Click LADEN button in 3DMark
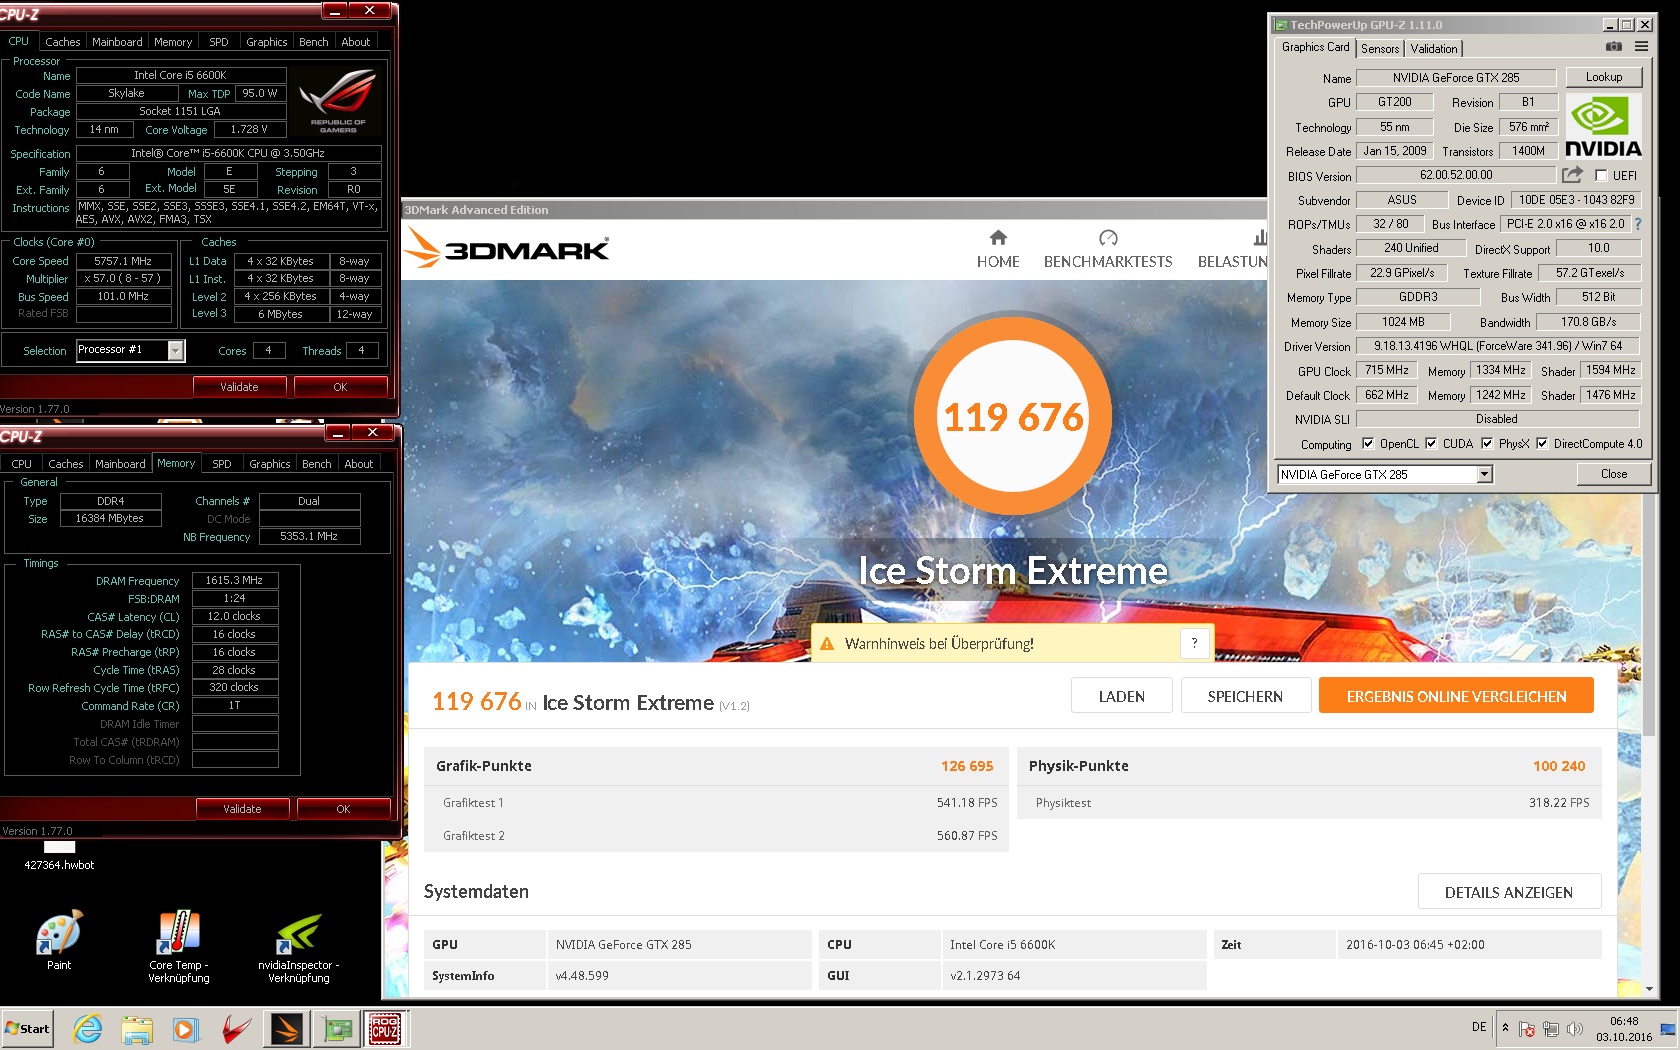Image resolution: width=1680 pixels, height=1050 pixels. pos(1122,696)
